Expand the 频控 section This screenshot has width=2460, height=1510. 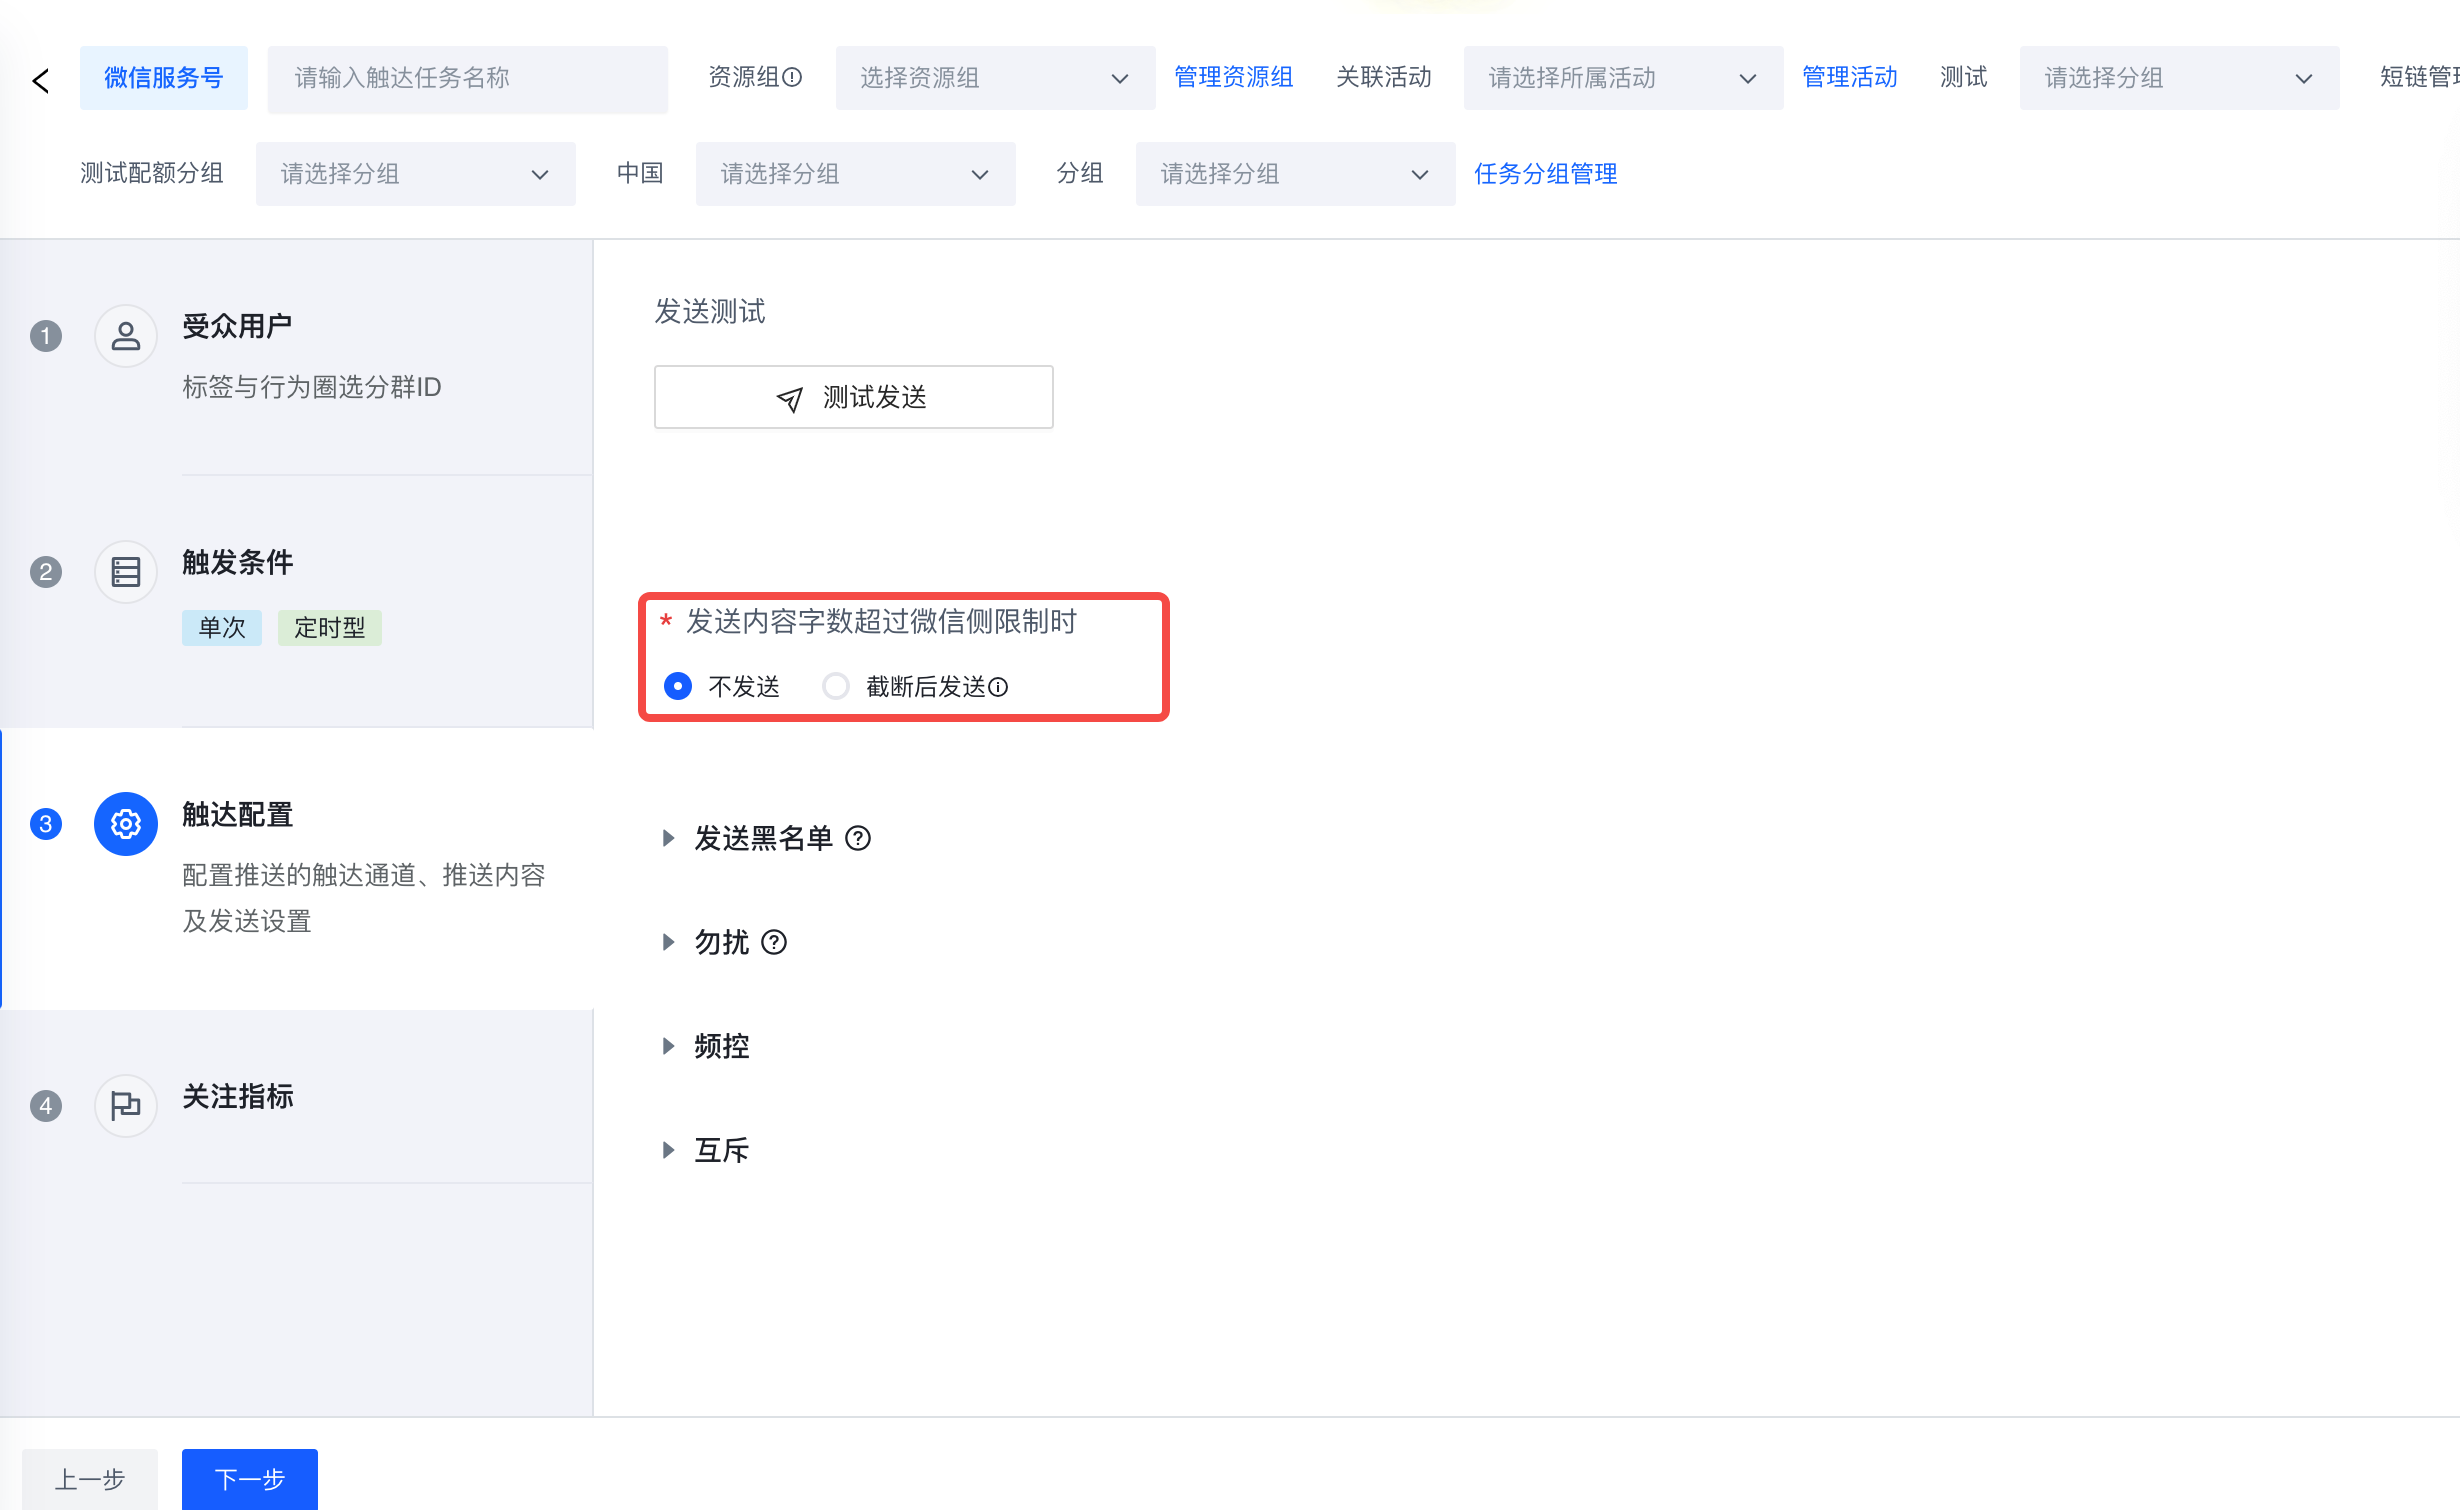tap(720, 1046)
